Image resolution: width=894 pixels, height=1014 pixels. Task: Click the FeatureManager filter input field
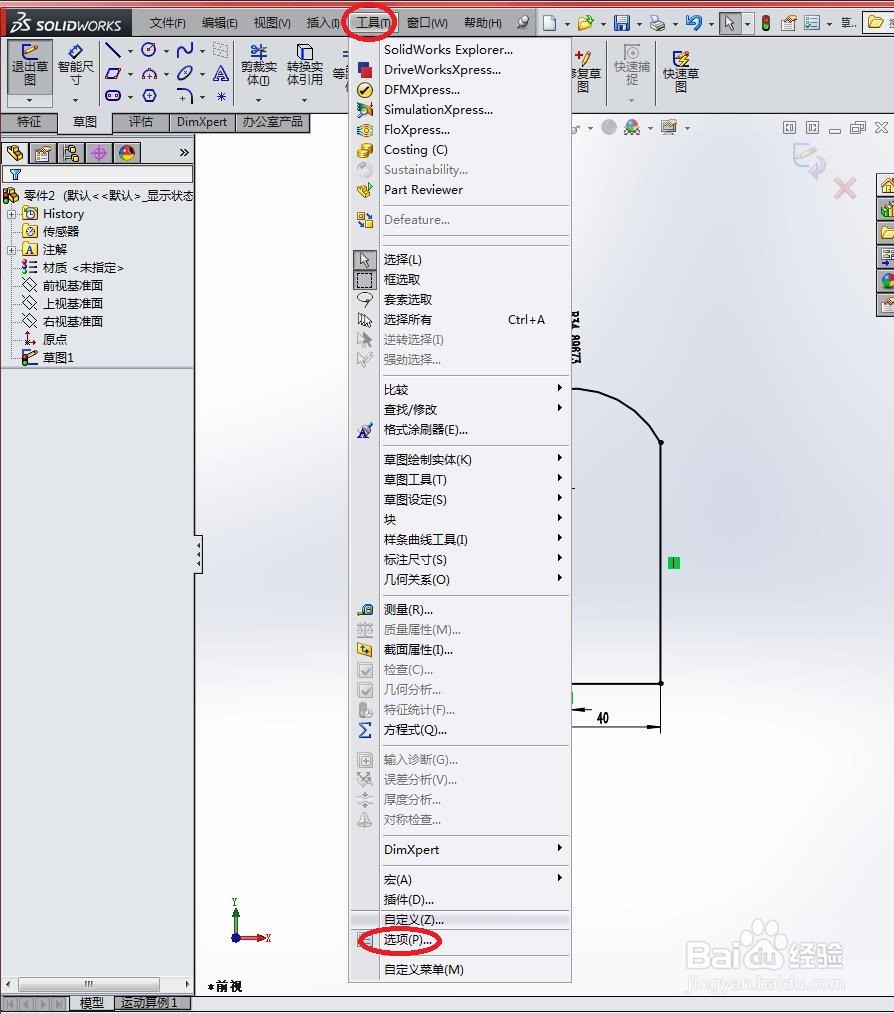[97, 174]
